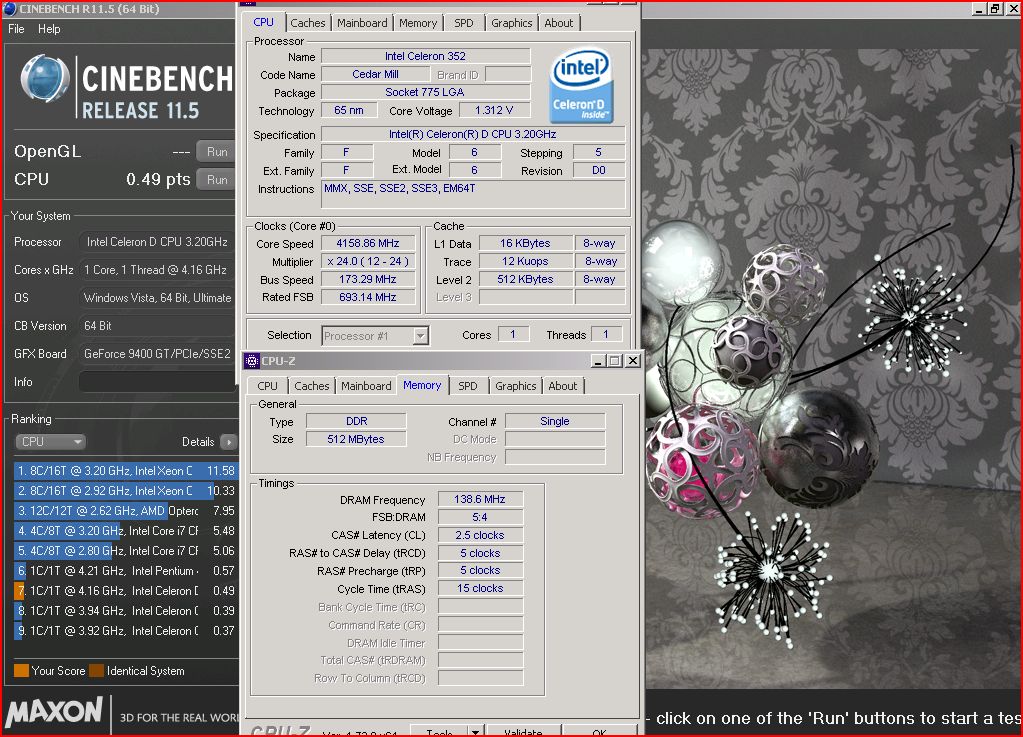Maximize the lower CPU-Z window
The width and height of the screenshot is (1023, 737).
(615, 361)
